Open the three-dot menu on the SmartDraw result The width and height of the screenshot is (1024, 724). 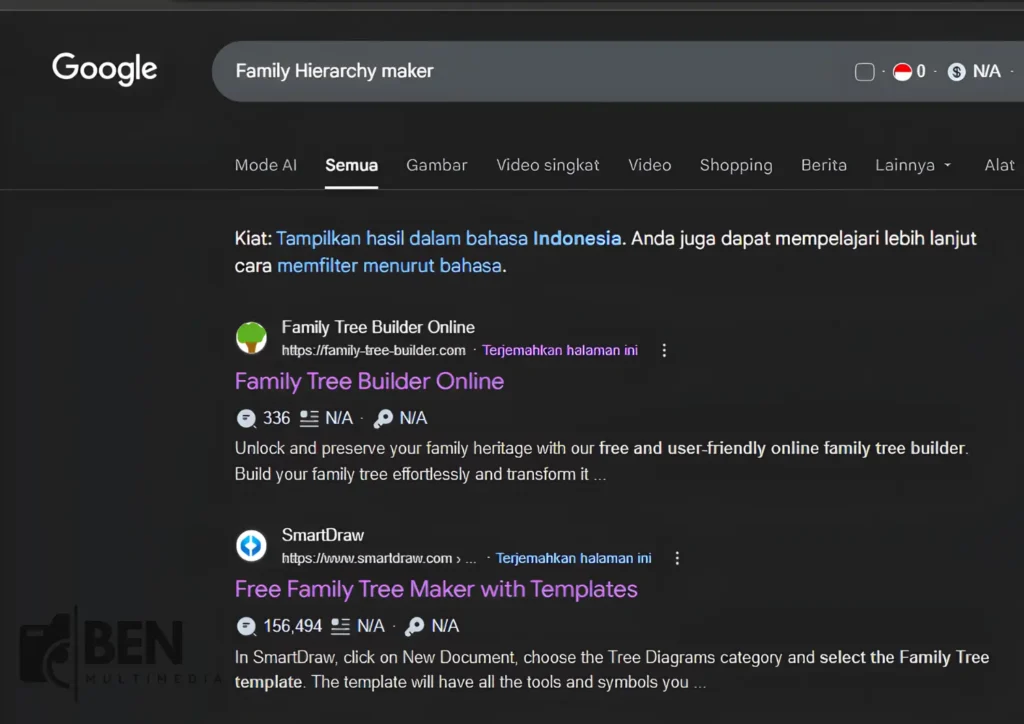(x=677, y=558)
